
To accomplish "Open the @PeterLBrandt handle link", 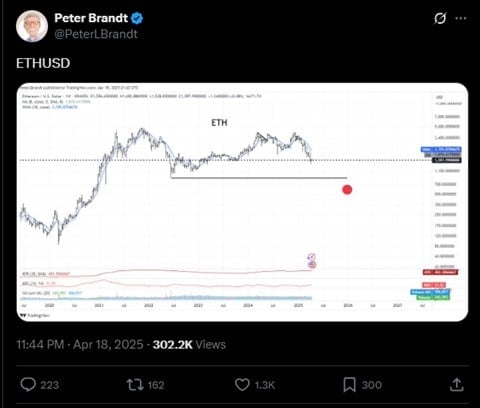I will [96, 34].
